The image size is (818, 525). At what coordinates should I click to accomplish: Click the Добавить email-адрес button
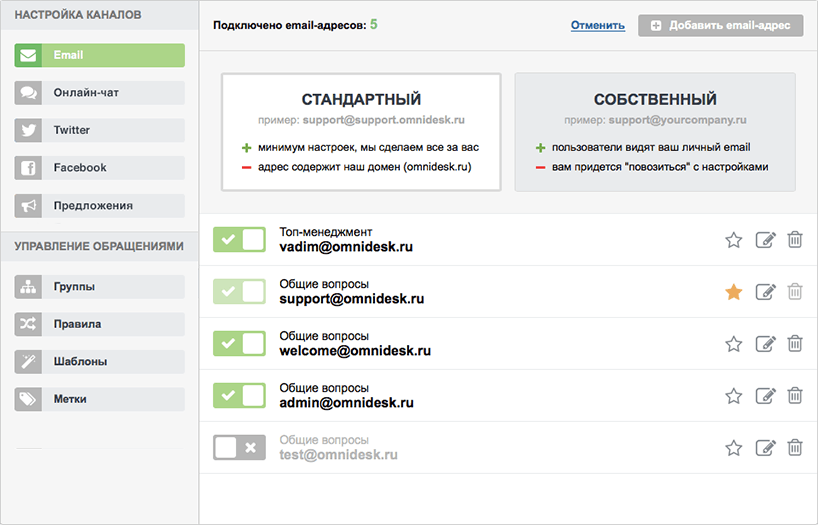[x=720, y=25]
